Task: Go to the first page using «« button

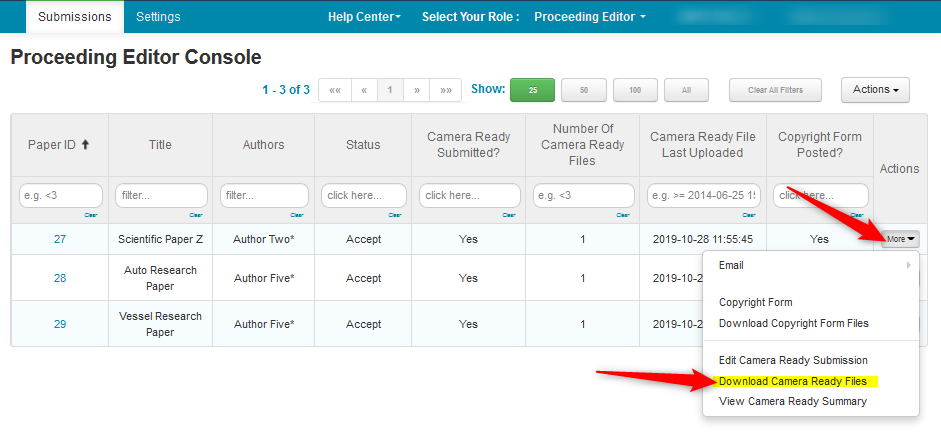Action: [334, 90]
